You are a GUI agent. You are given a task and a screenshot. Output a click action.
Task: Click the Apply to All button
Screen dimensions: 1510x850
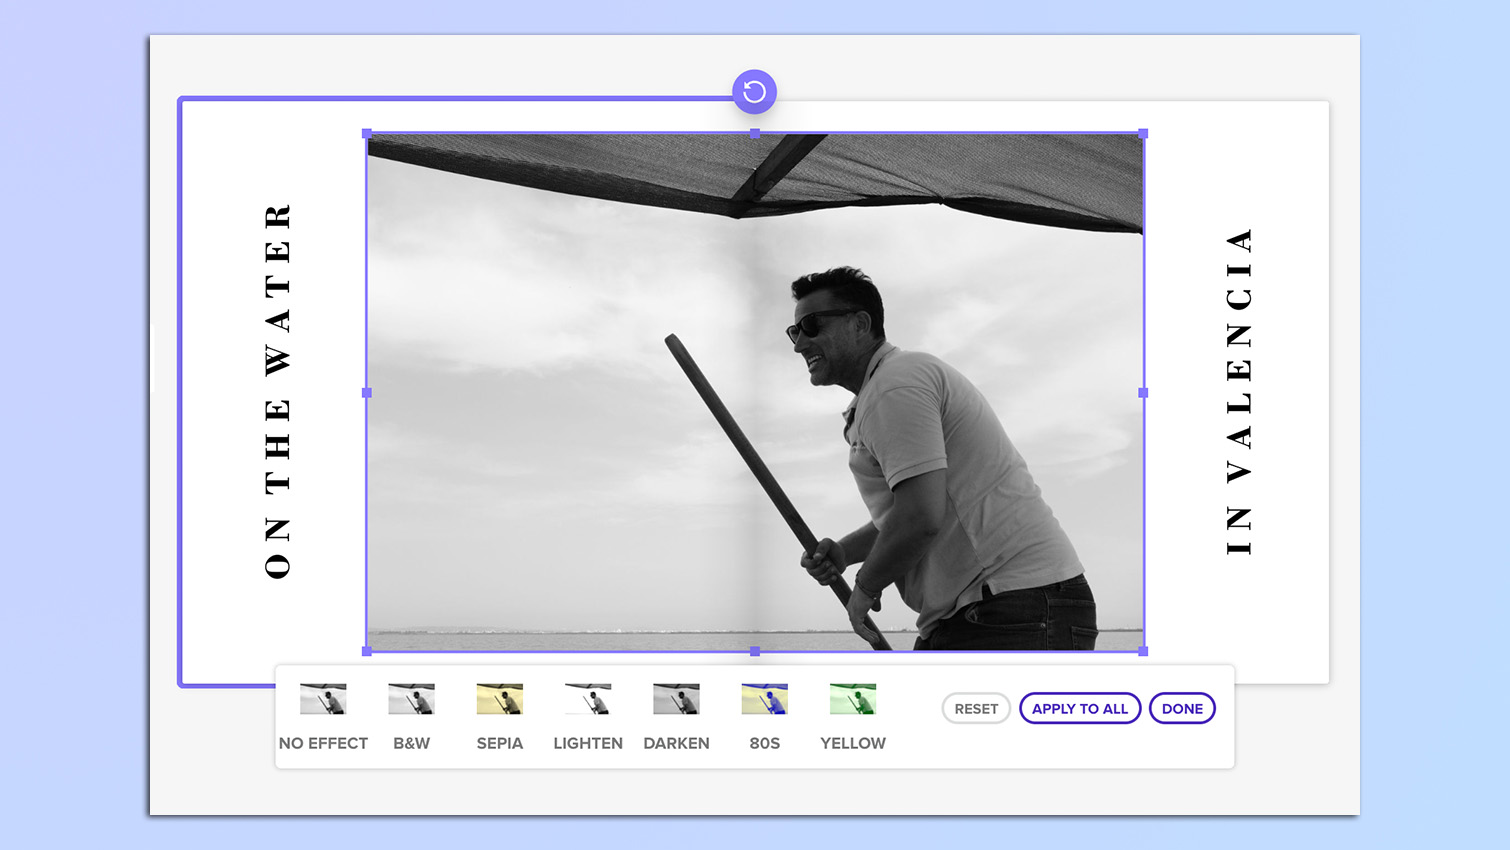[x=1080, y=708]
